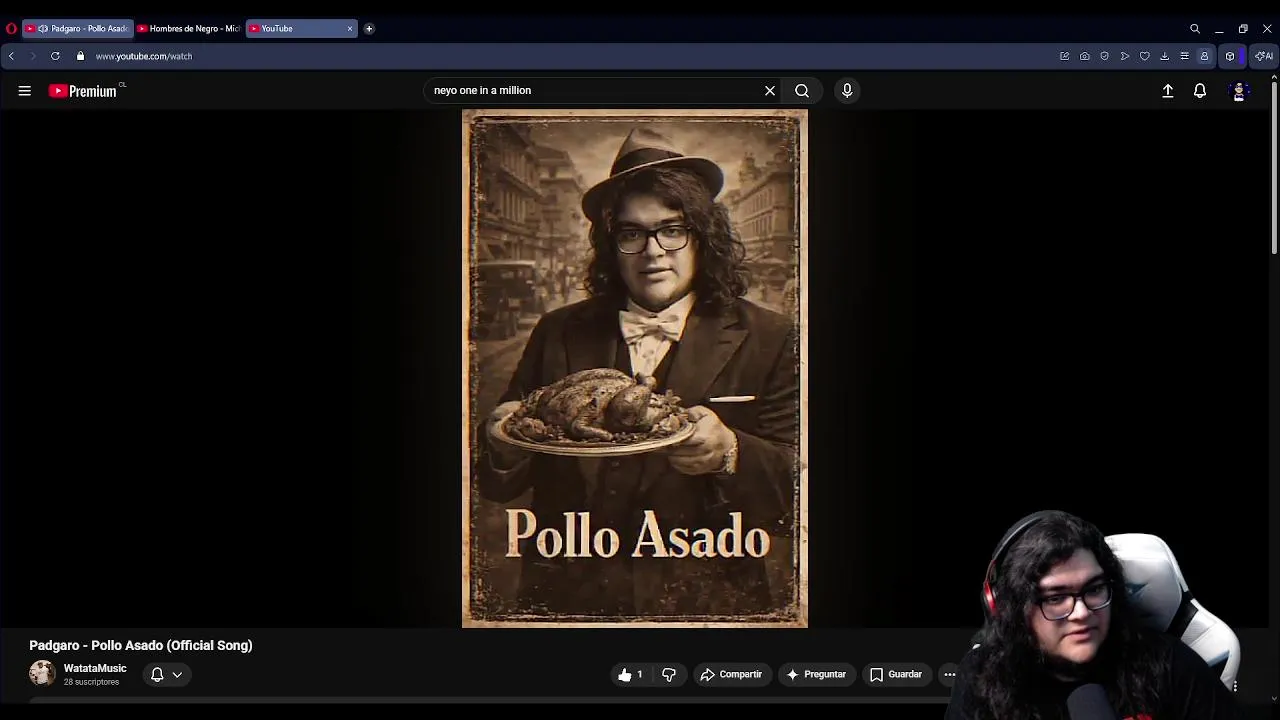Open YouTube notifications bell in header
The height and width of the screenshot is (720, 1280).
click(1200, 91)
